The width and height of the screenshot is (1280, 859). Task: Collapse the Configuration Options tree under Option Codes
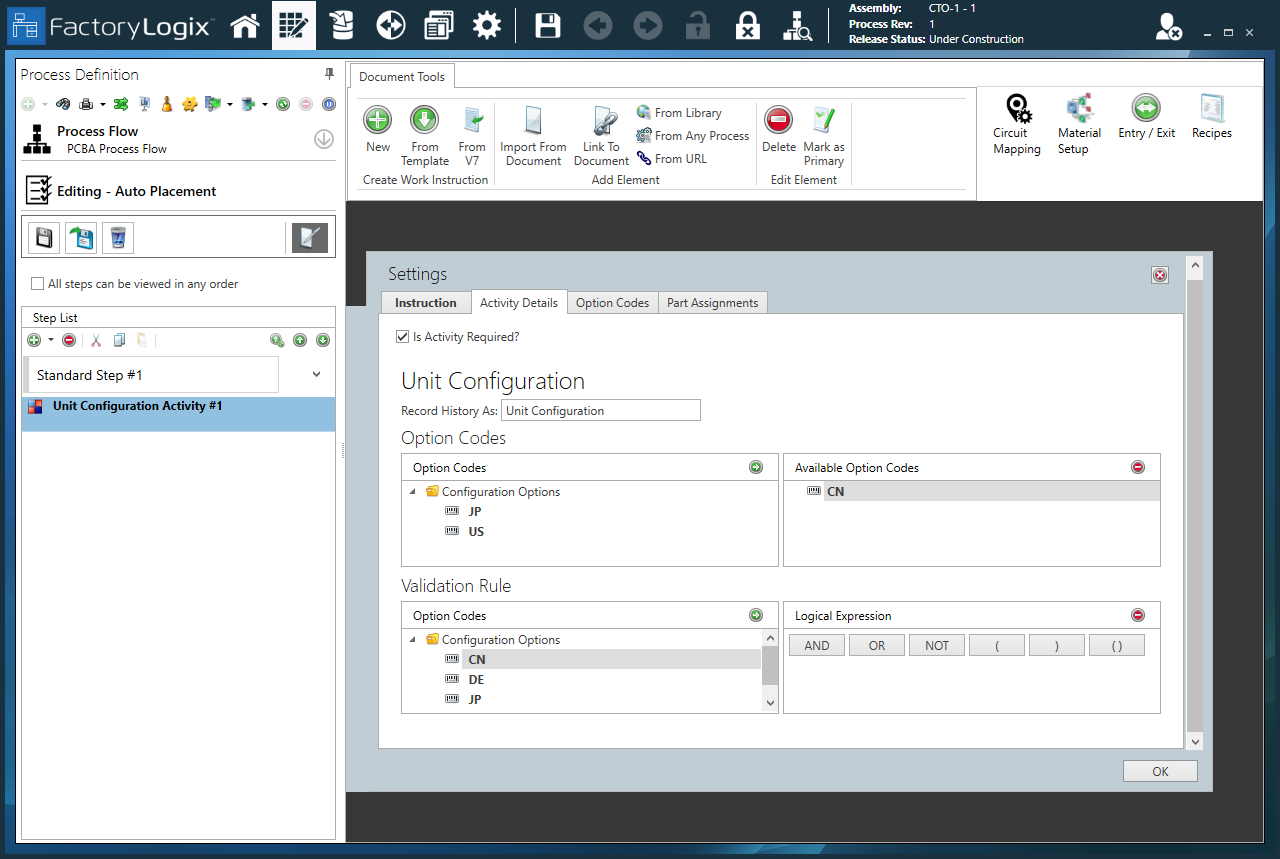[x=412, y=491]
